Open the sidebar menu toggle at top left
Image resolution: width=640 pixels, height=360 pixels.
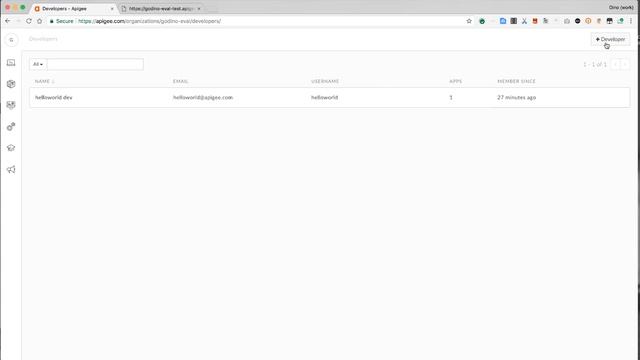tap(11, 40)
